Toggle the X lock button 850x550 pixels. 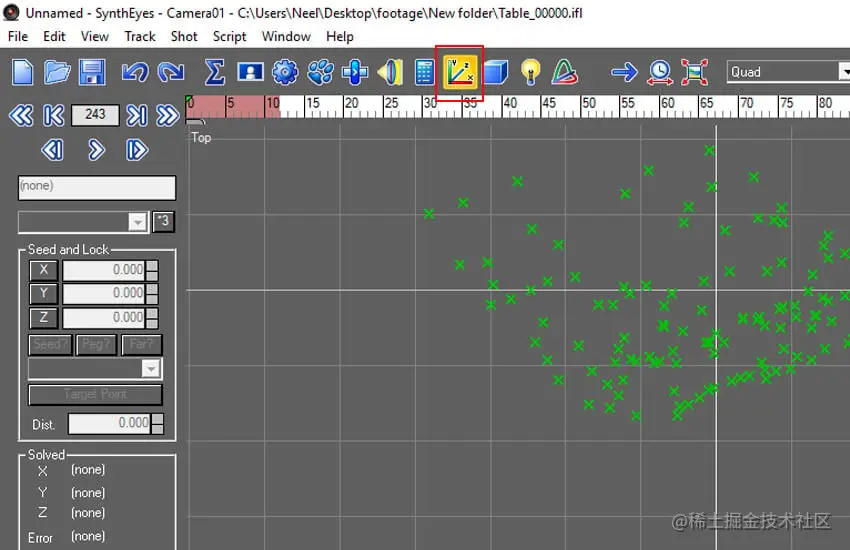[x=43, y=270]
